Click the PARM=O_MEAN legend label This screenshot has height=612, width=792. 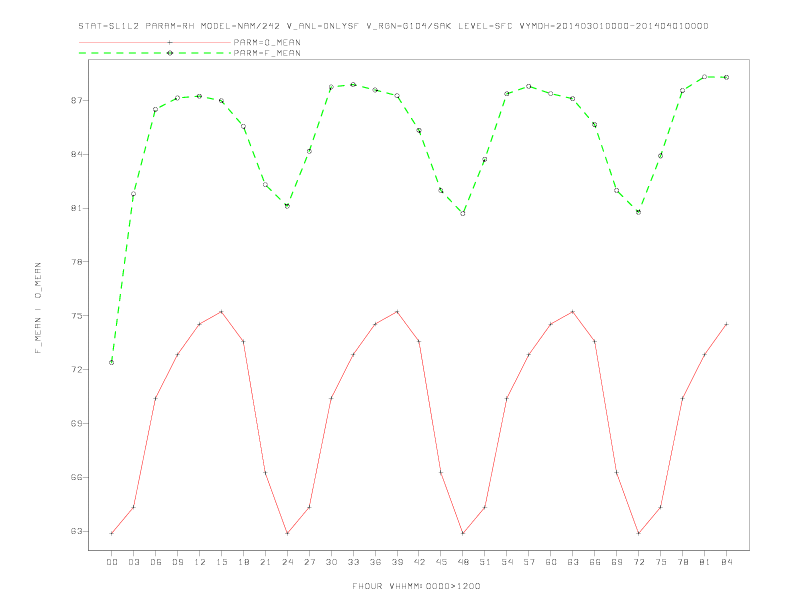267,42
